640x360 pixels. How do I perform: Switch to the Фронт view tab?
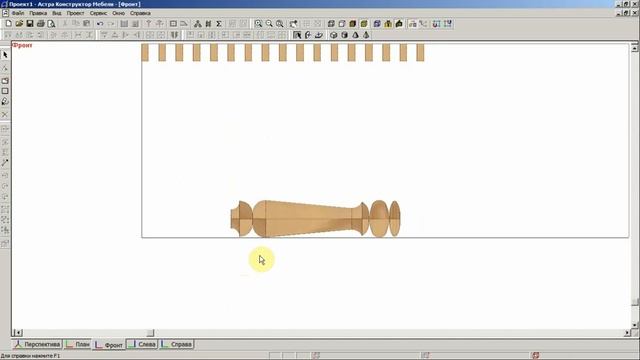[109, 345]
